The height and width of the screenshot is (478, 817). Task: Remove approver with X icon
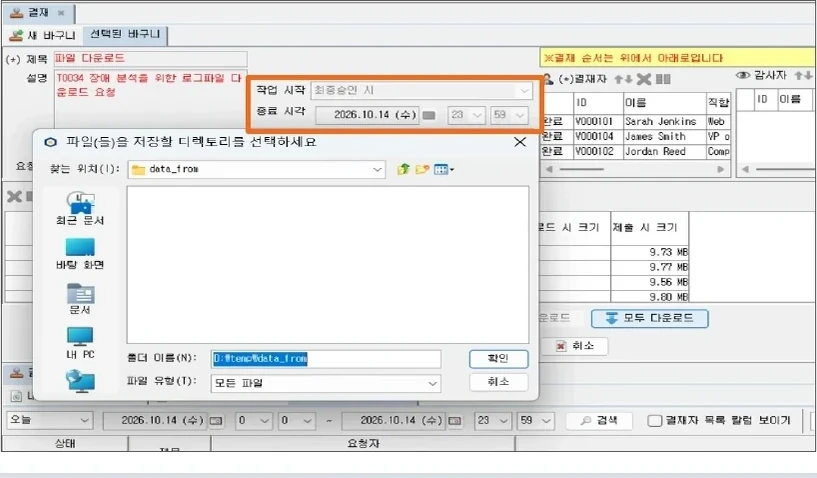coord(644,79)
